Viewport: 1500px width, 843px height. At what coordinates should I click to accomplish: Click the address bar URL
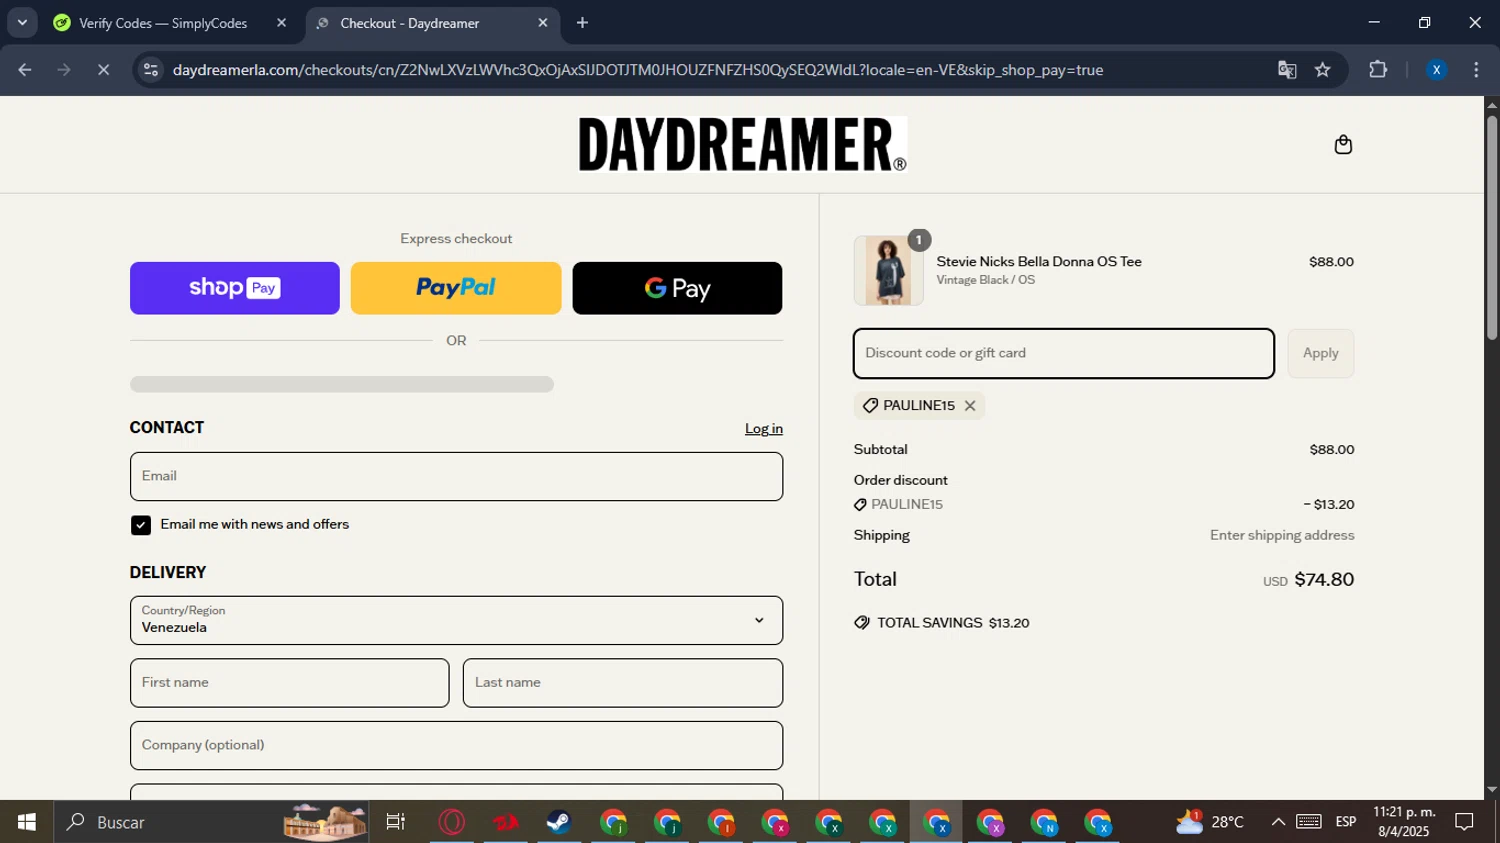(x=638, y=70)
